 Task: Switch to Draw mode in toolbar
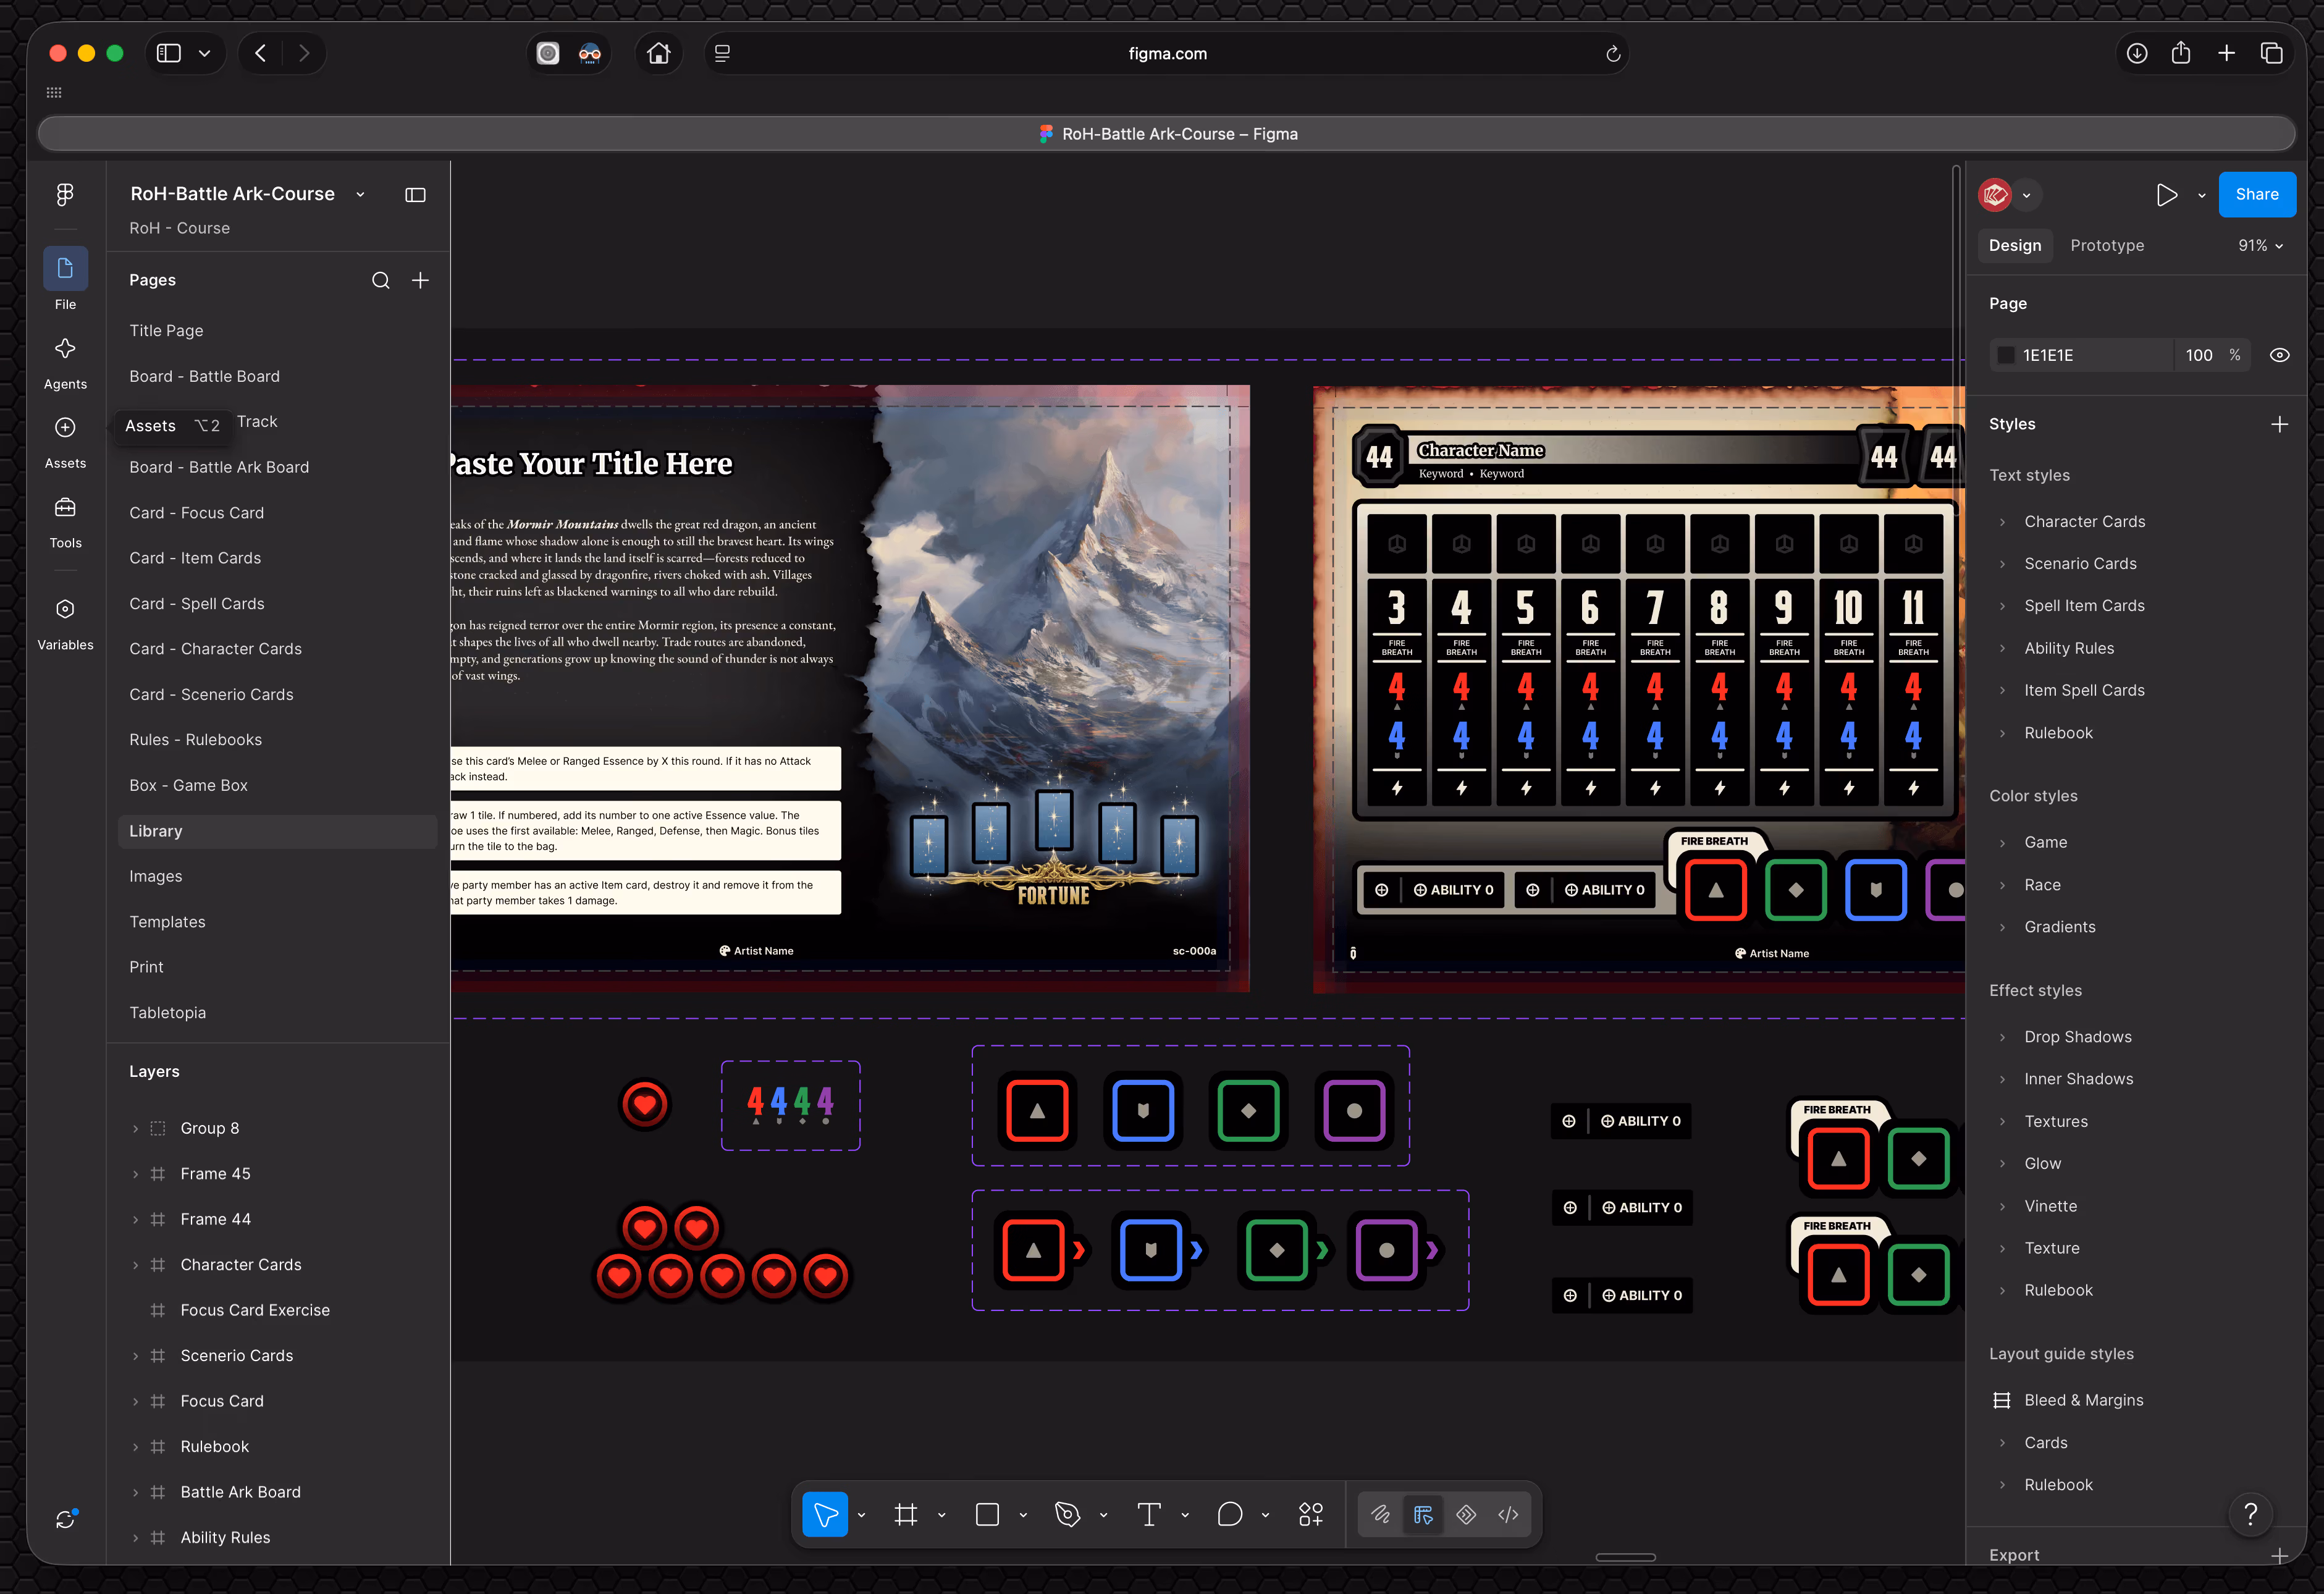[1380, 1515]
